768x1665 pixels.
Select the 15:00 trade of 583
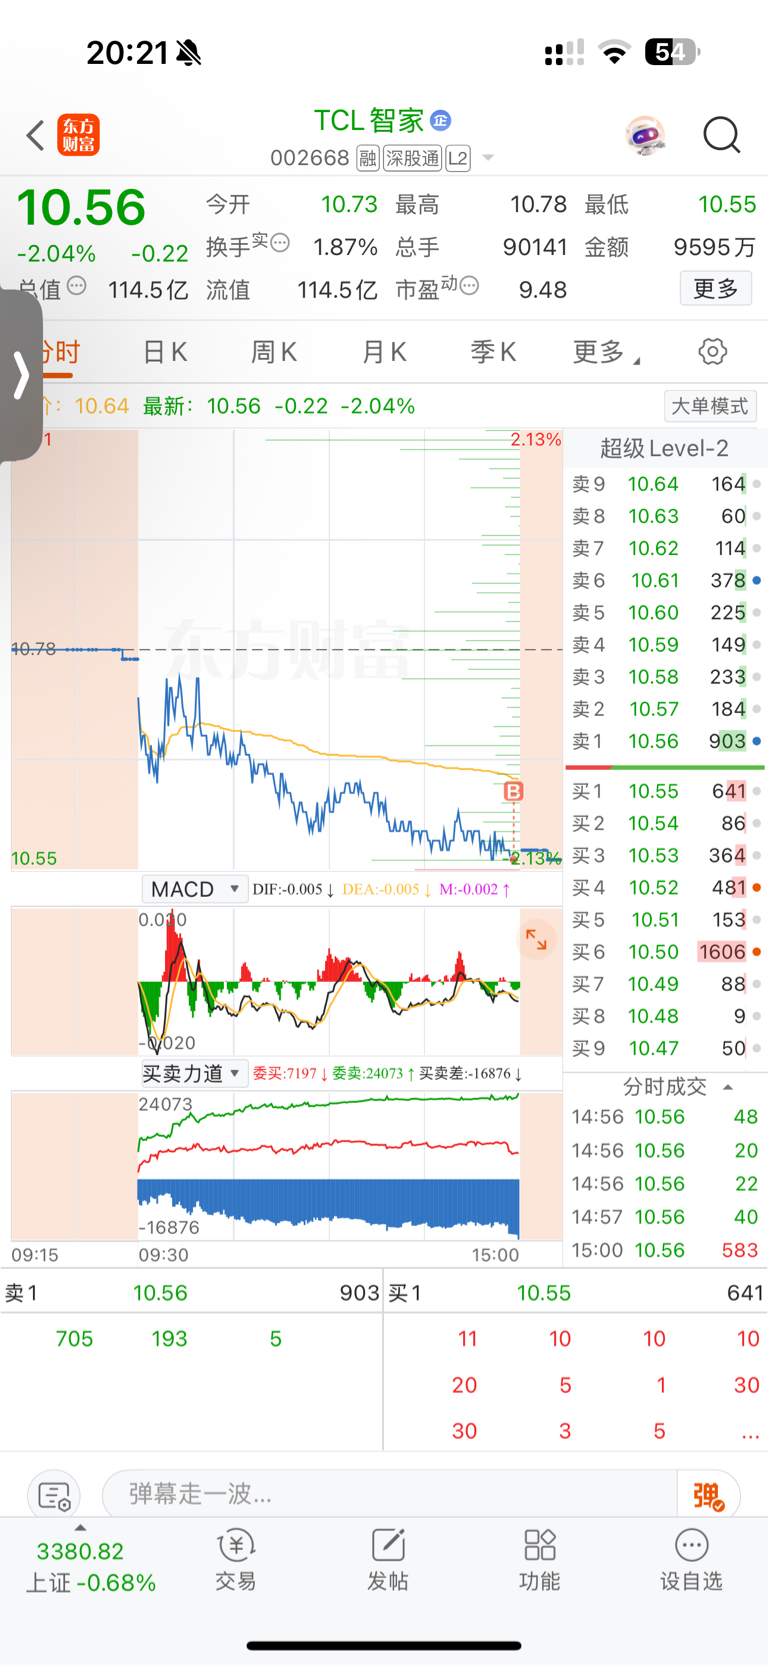[x=665, y=1250]
